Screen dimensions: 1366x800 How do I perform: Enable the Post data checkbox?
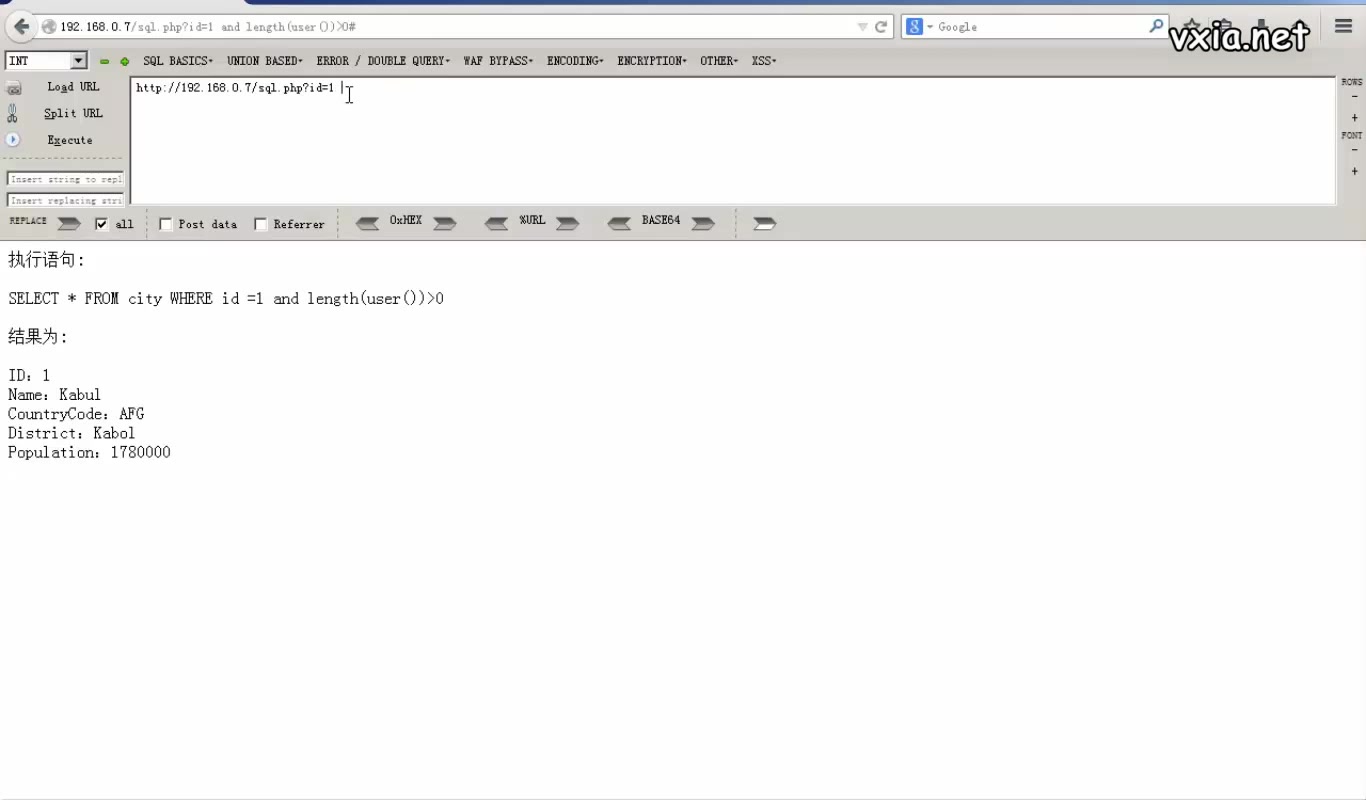coord(166,224)
